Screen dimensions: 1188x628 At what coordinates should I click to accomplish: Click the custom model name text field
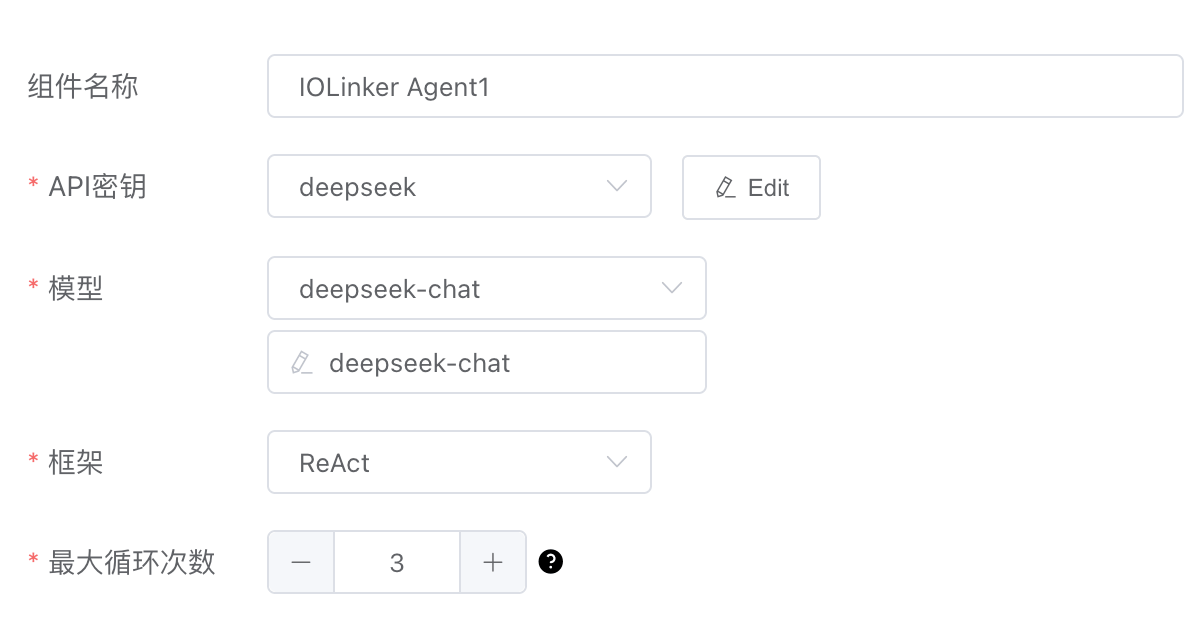click(500, 362)
